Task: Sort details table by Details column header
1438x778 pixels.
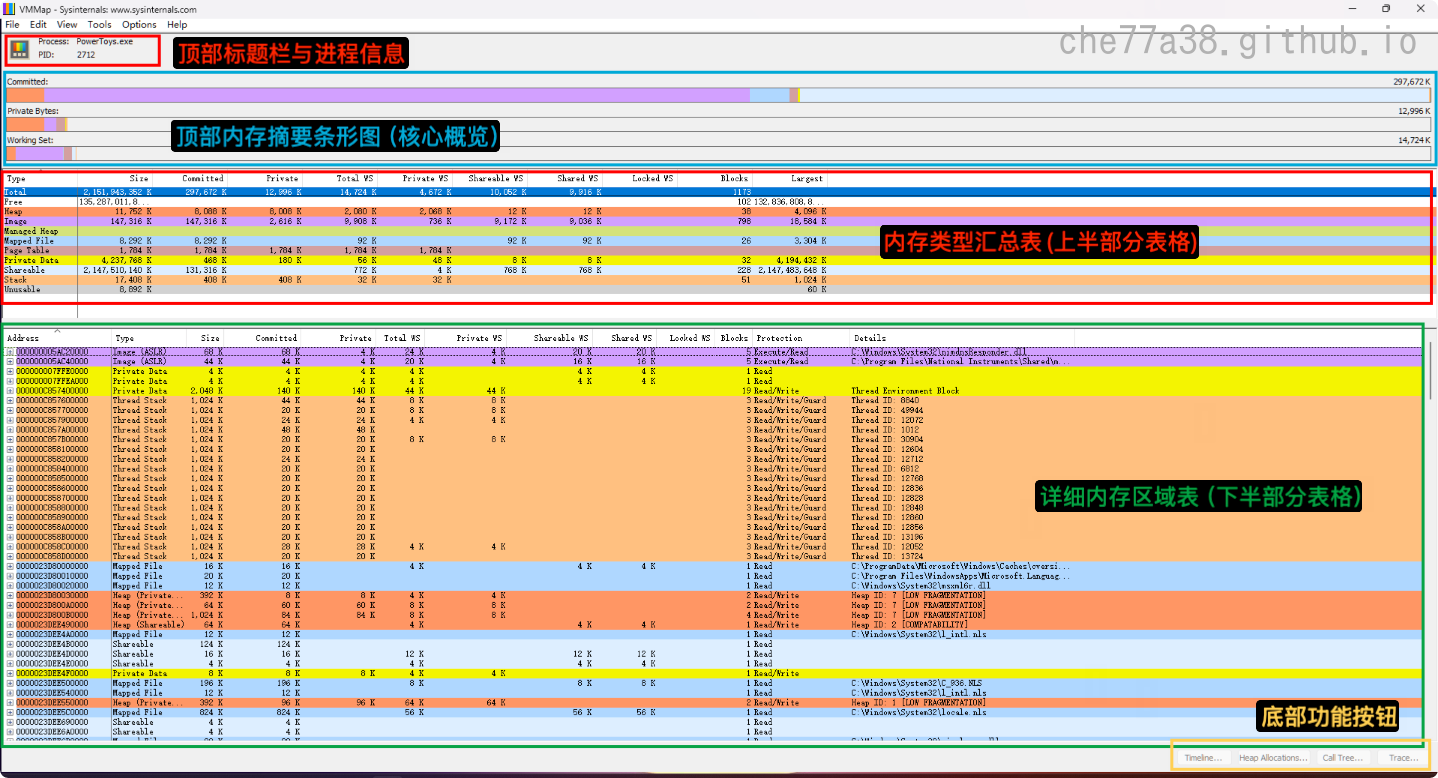Action: click(962, 338)
